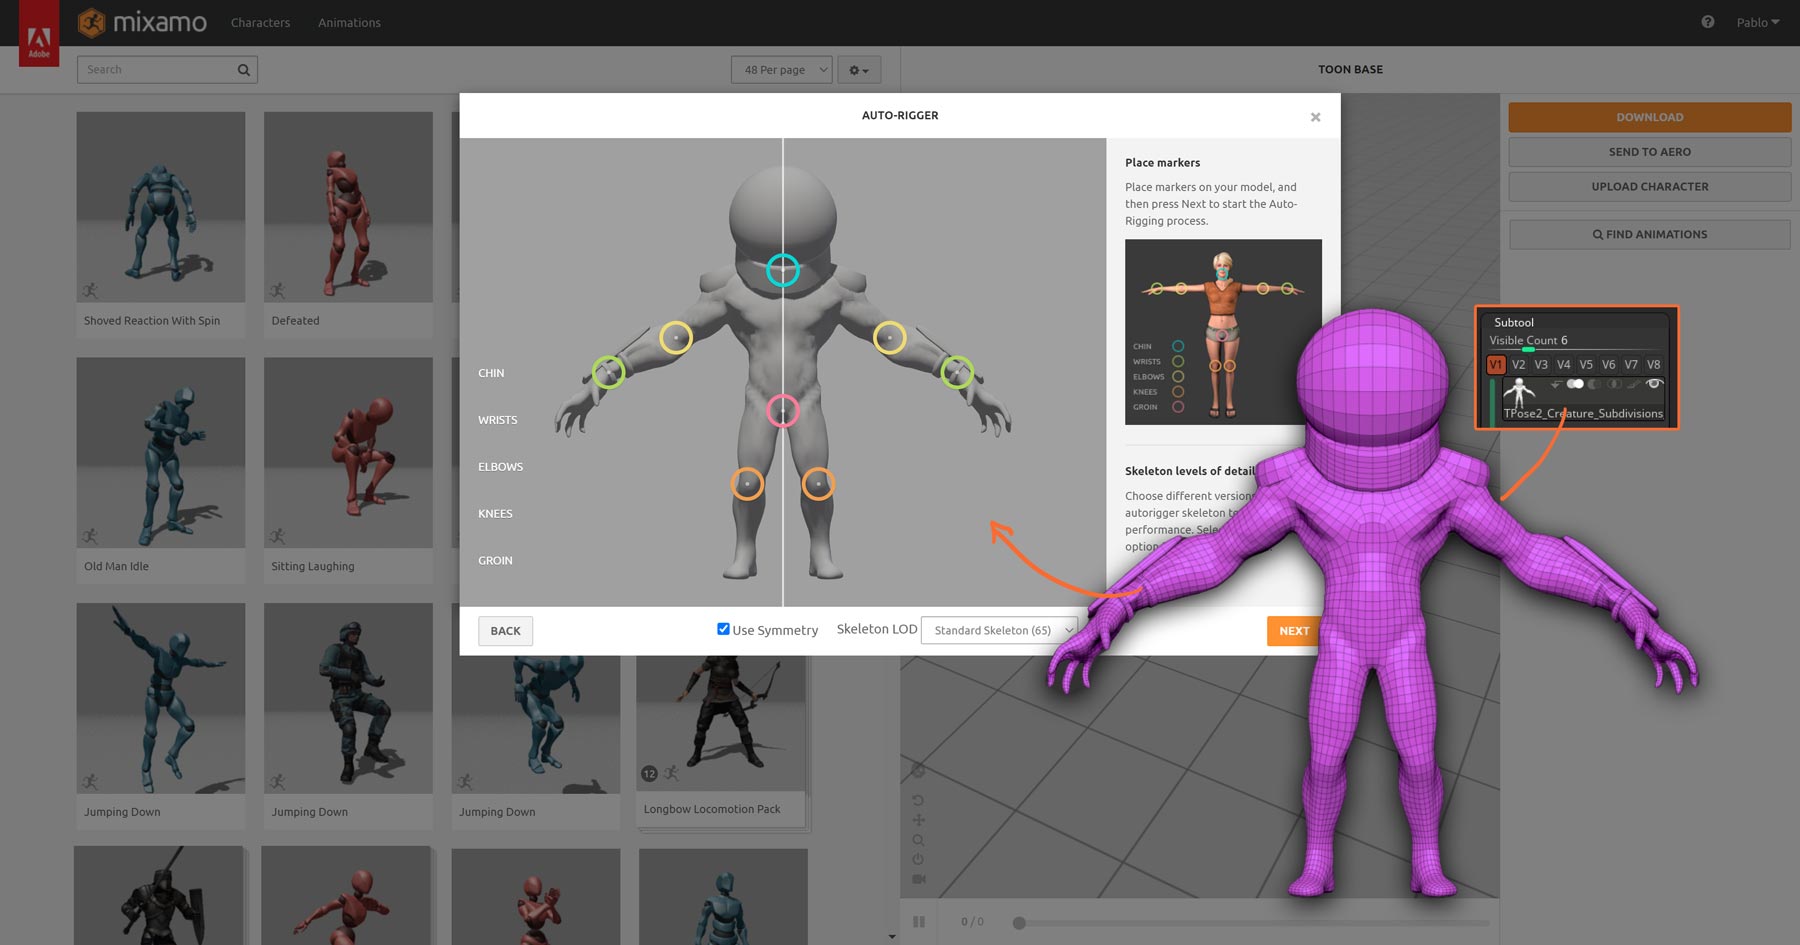1800x945 pixels.
Task: Select the orange knee marker left of centerline
Action: pyautogui.click(x=747, y=484)
